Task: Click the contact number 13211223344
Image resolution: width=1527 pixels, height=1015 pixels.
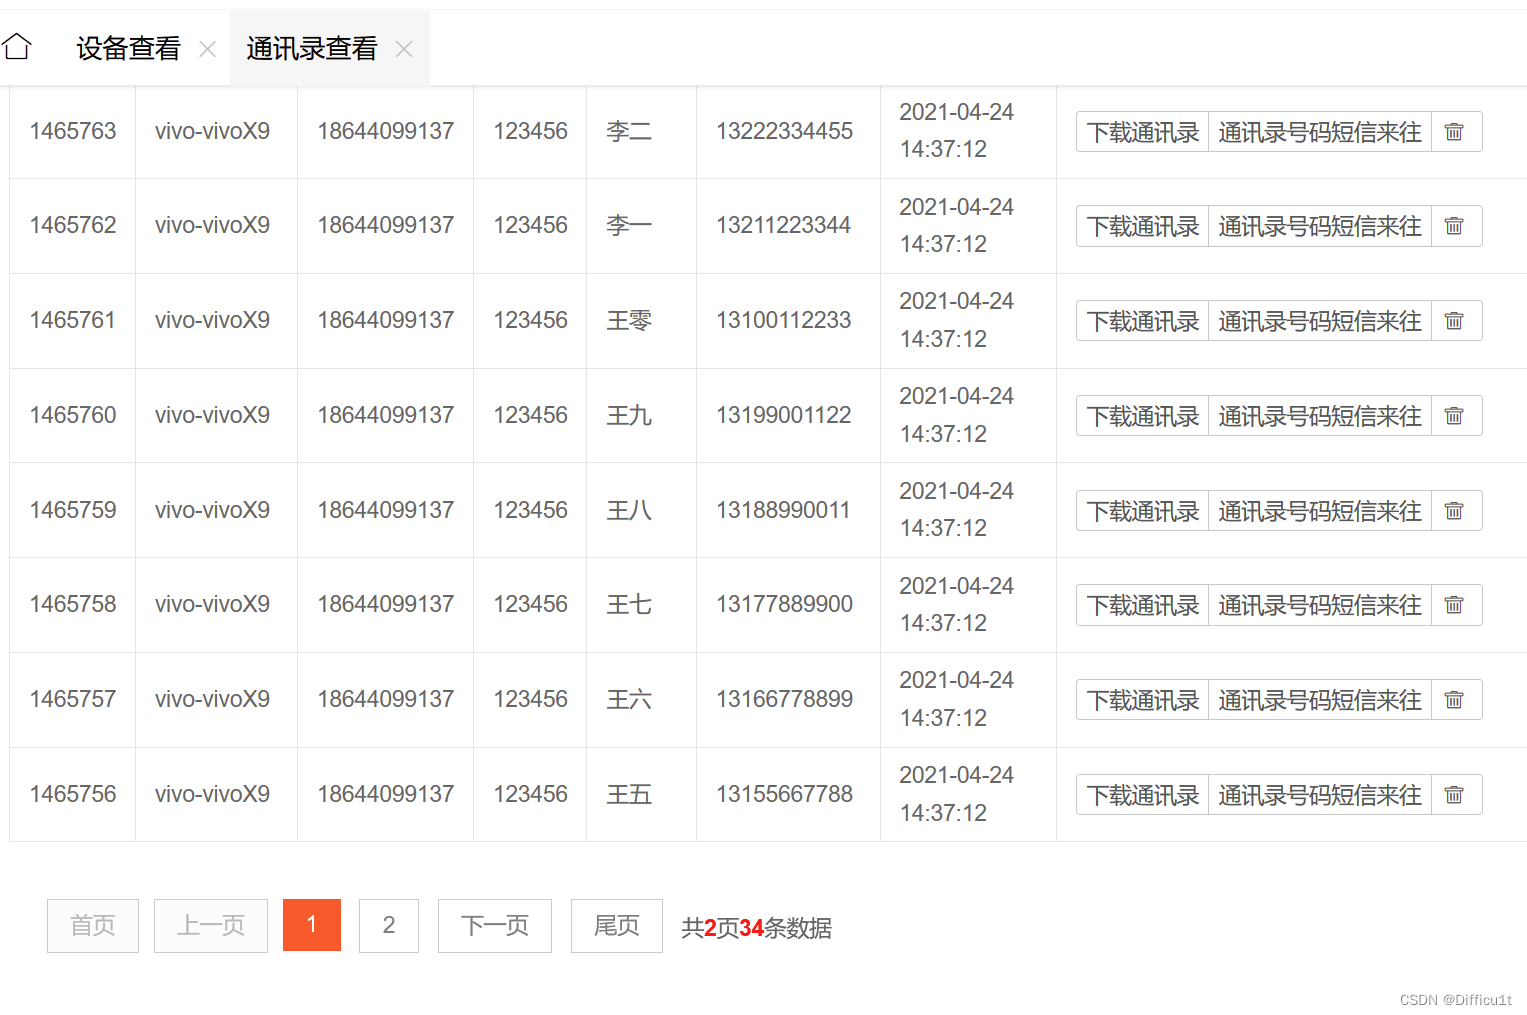Action: (x=784, y=225)
